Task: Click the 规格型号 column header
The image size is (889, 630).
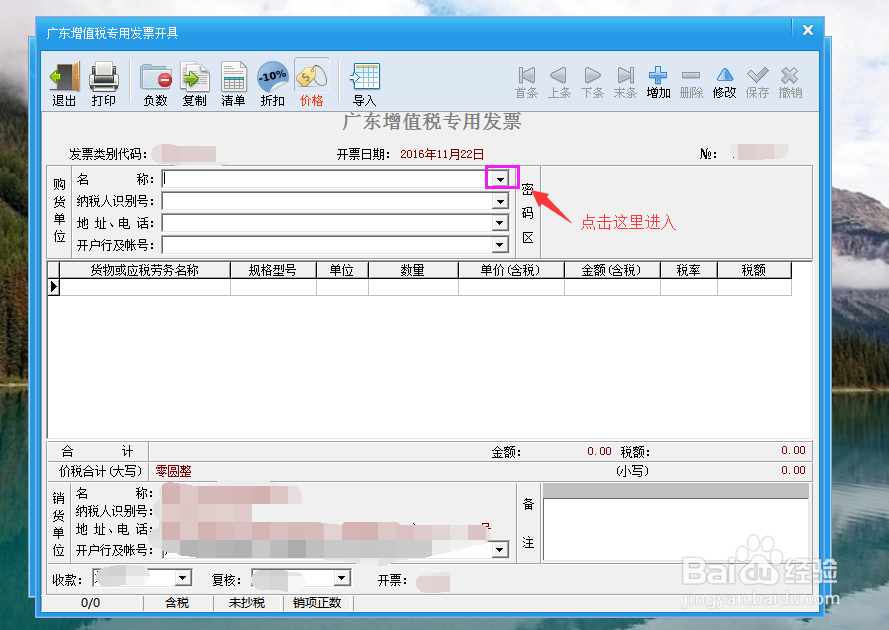Action: (x=273, y=270)
